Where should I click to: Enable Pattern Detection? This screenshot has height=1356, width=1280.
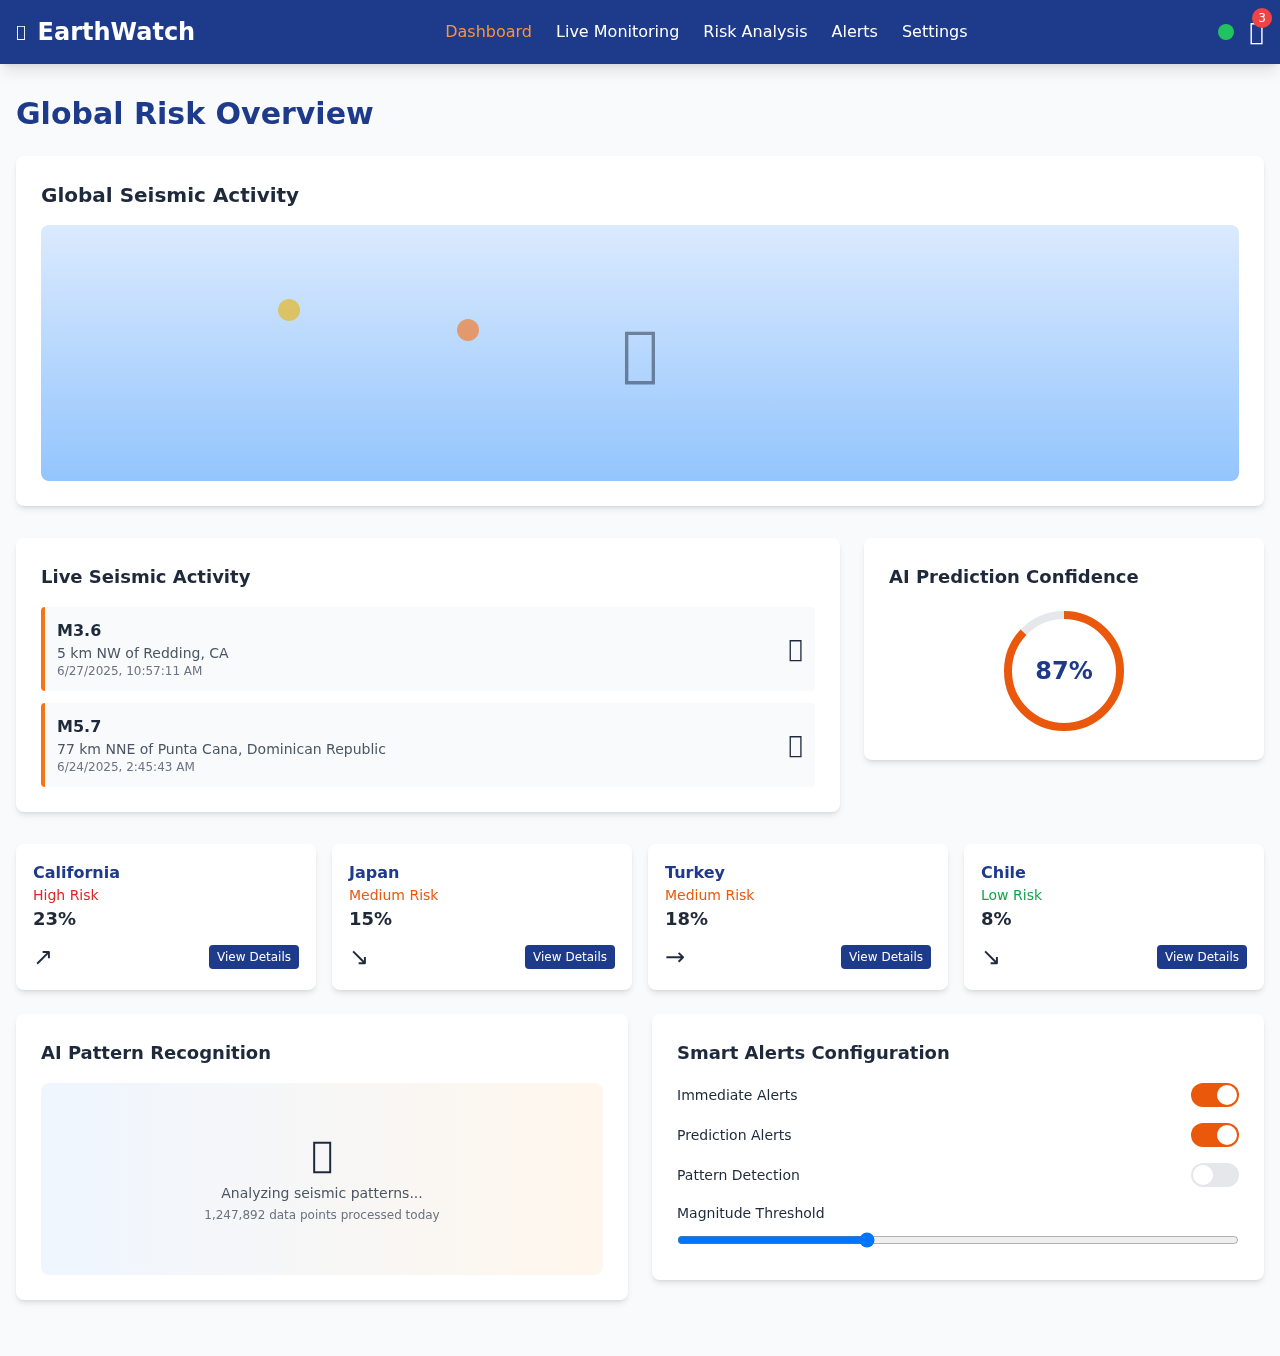pyautogui.click(x=1214, y=1175)
